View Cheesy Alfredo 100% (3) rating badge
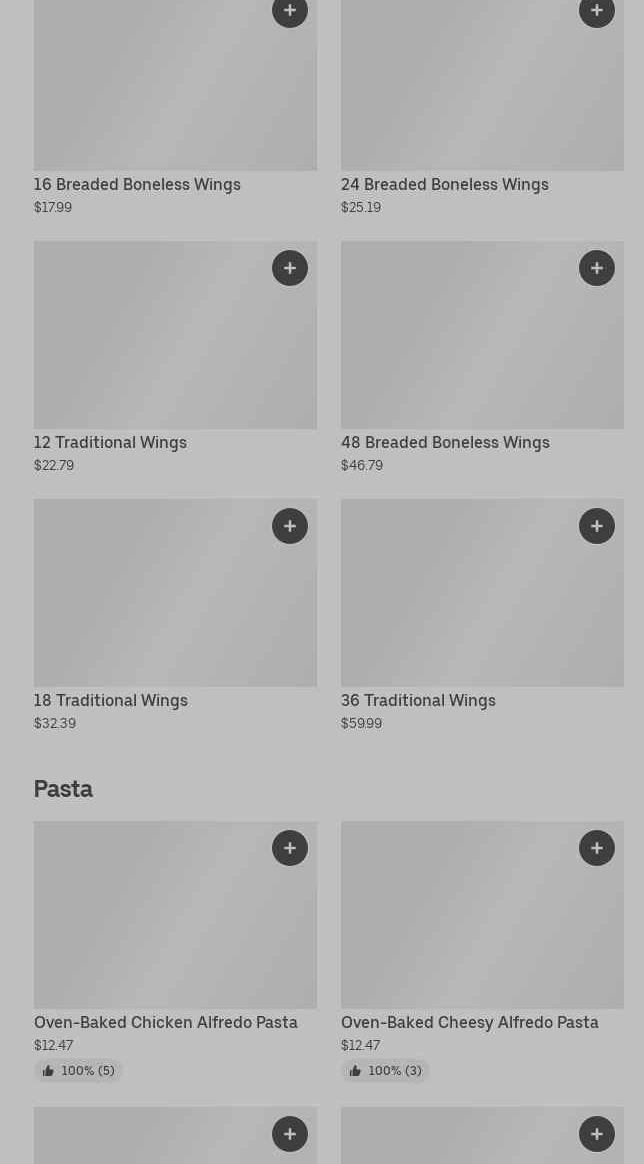Screen dimensions: 644x1164 coord(385,1071)
